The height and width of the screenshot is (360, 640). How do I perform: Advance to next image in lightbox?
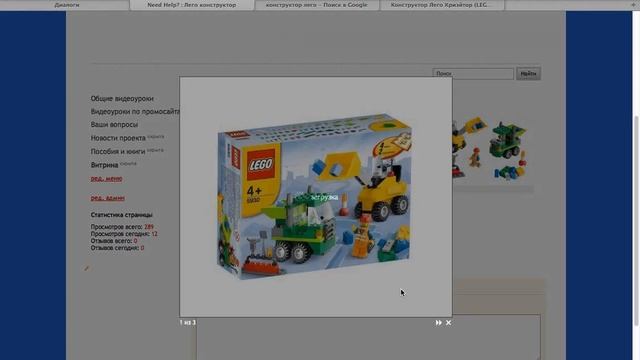[x=438, y=322]
